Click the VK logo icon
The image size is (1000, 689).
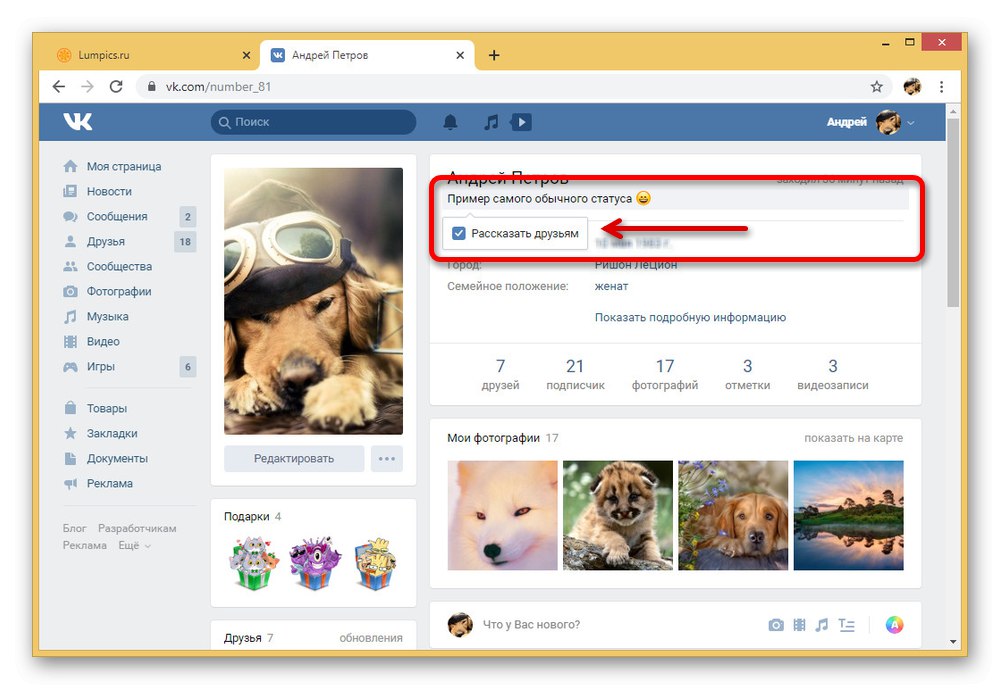pos(78,121)
